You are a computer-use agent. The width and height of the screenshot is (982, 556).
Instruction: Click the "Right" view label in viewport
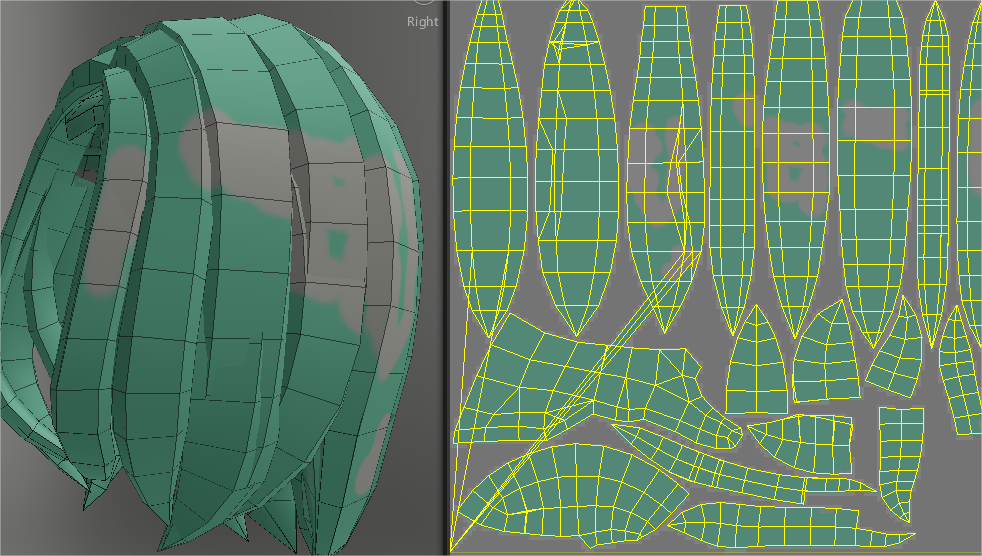click(423, 20)
